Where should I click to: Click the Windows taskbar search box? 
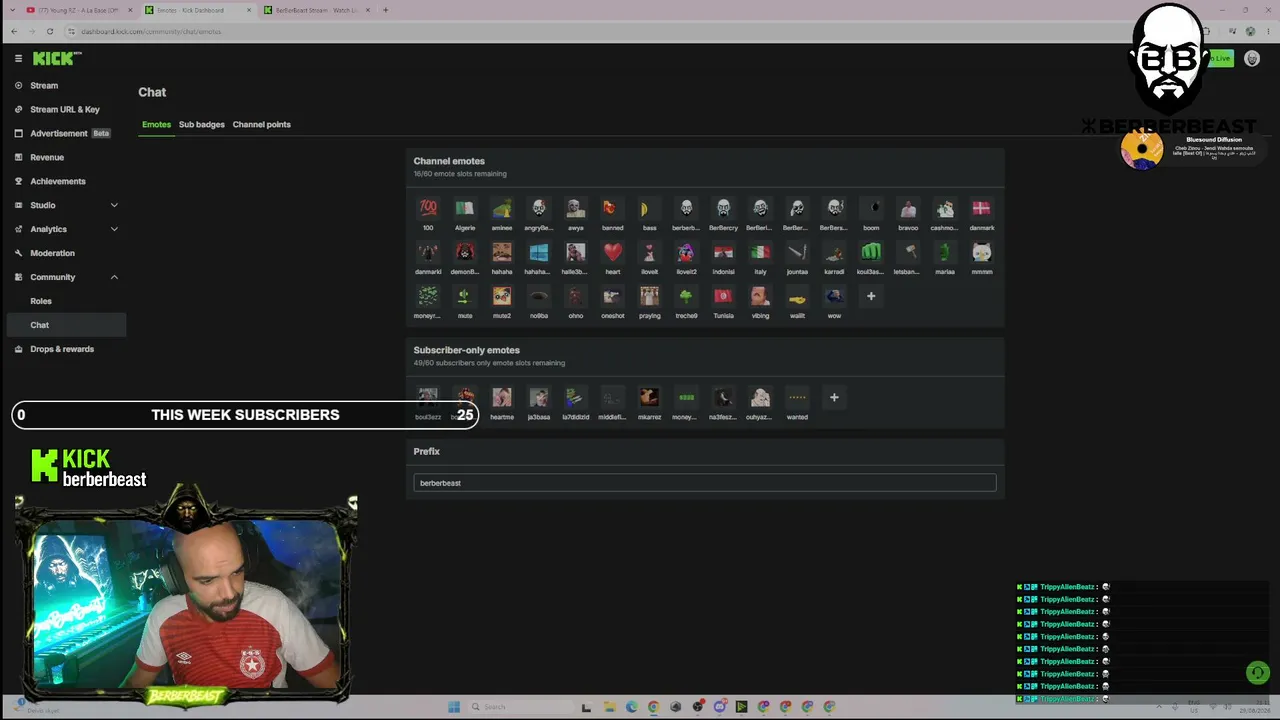click(520, 707)
